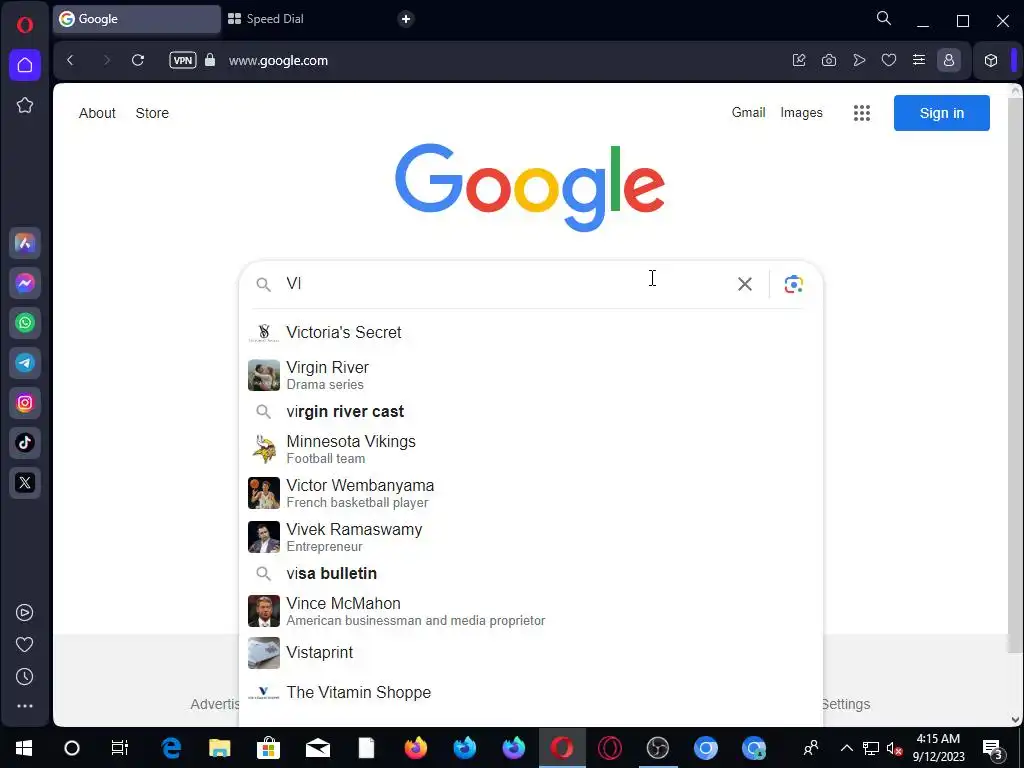The image size is (1024, 768).
Task: Reload the Google page
Action: [x=138, y=60]
